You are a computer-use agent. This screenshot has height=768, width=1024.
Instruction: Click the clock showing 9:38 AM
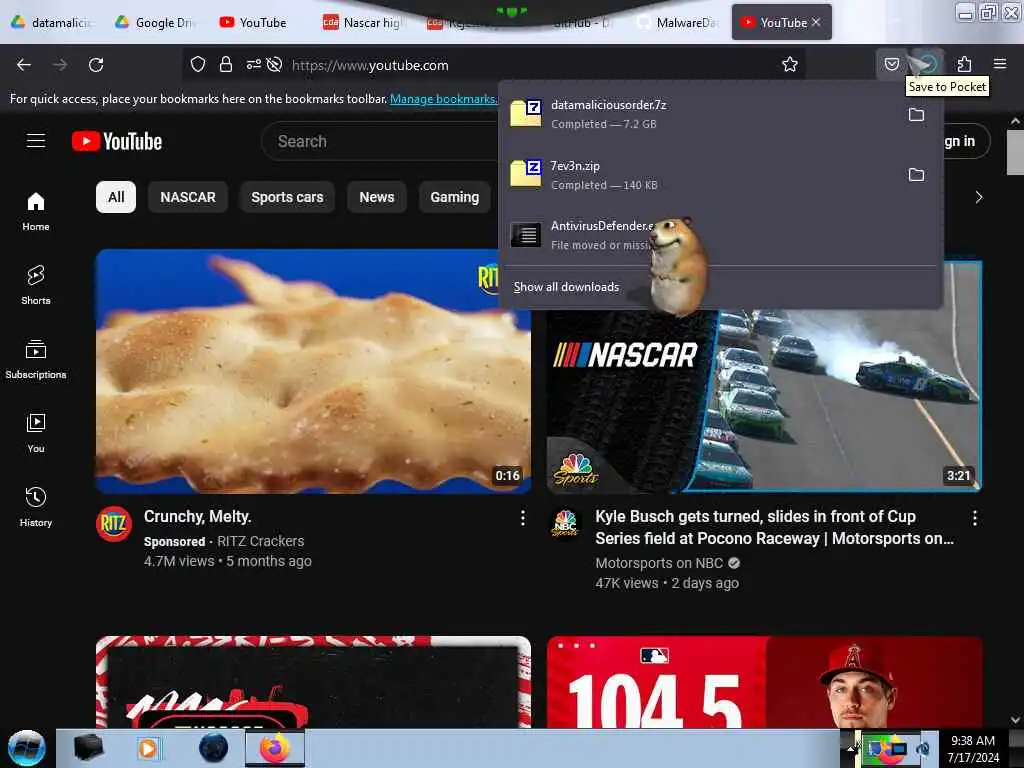[x=972, y=741]
